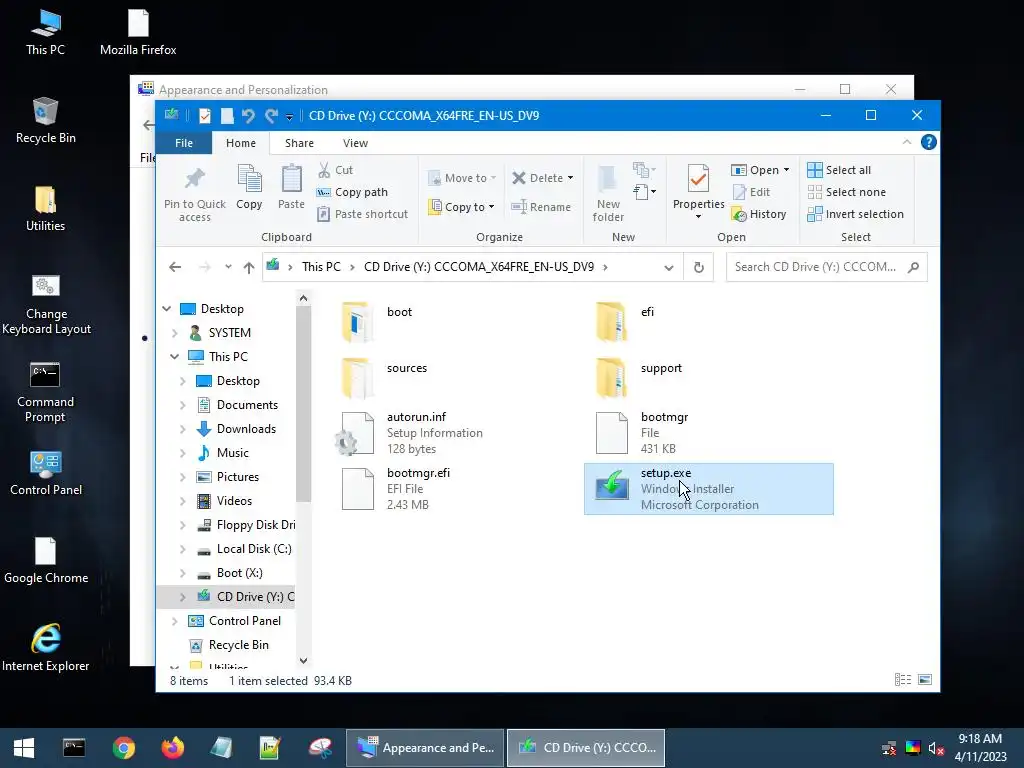Open Recent locations dropdown chevron
The image size is (1024, 768).
click(x=228, y=267)
